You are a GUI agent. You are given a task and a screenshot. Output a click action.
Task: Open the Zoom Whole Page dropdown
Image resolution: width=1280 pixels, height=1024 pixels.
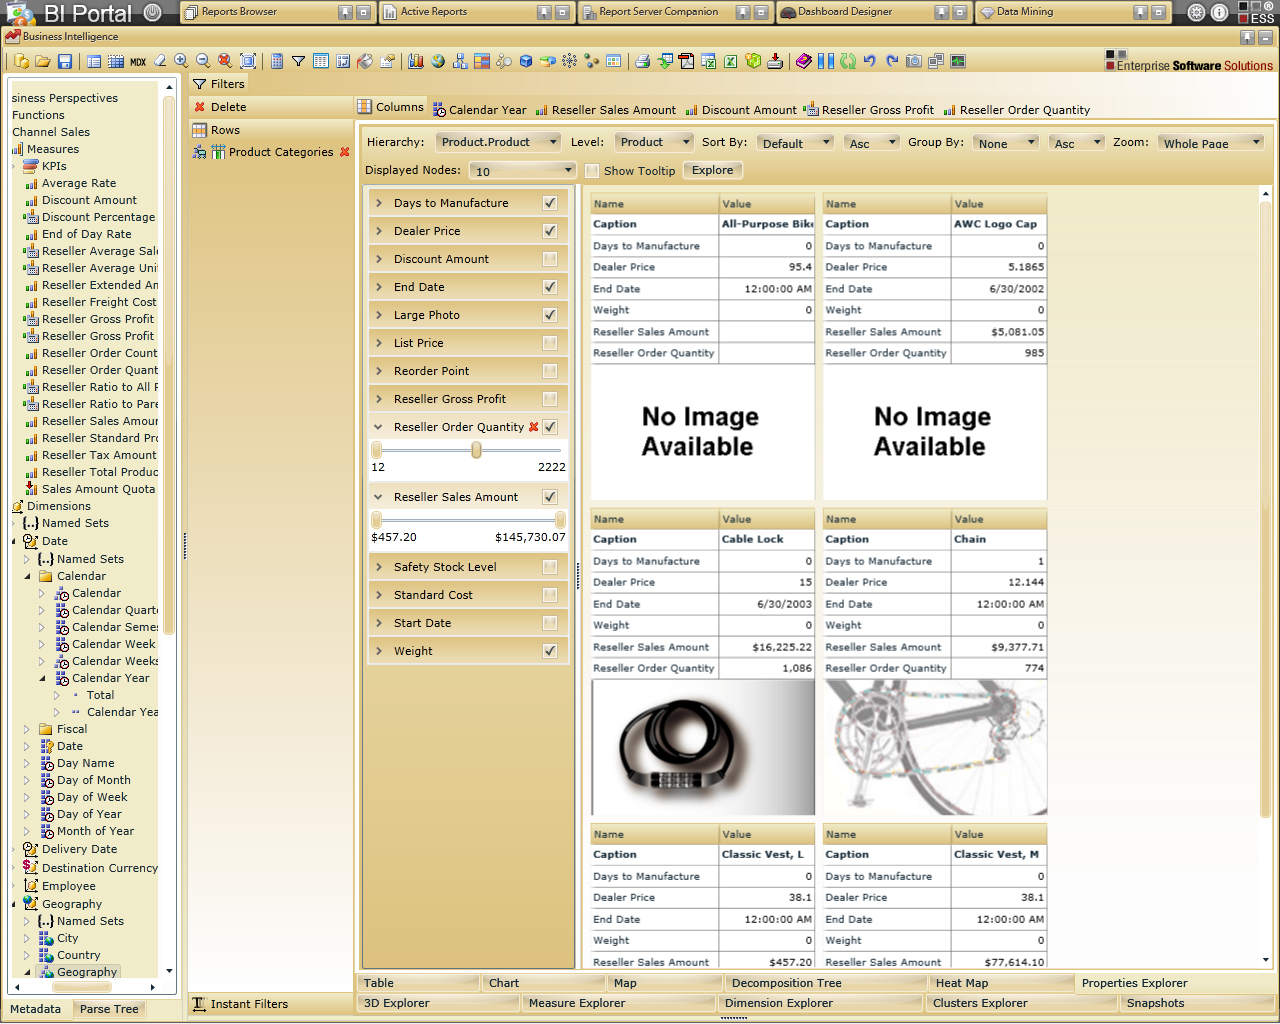[x=1211, y=143]
